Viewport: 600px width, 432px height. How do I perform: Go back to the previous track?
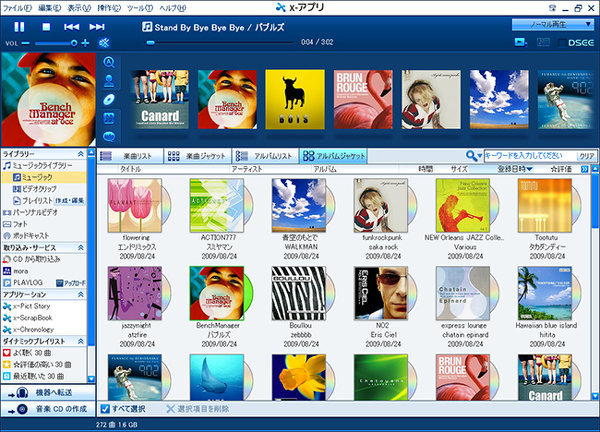click(x=70, y=26)
